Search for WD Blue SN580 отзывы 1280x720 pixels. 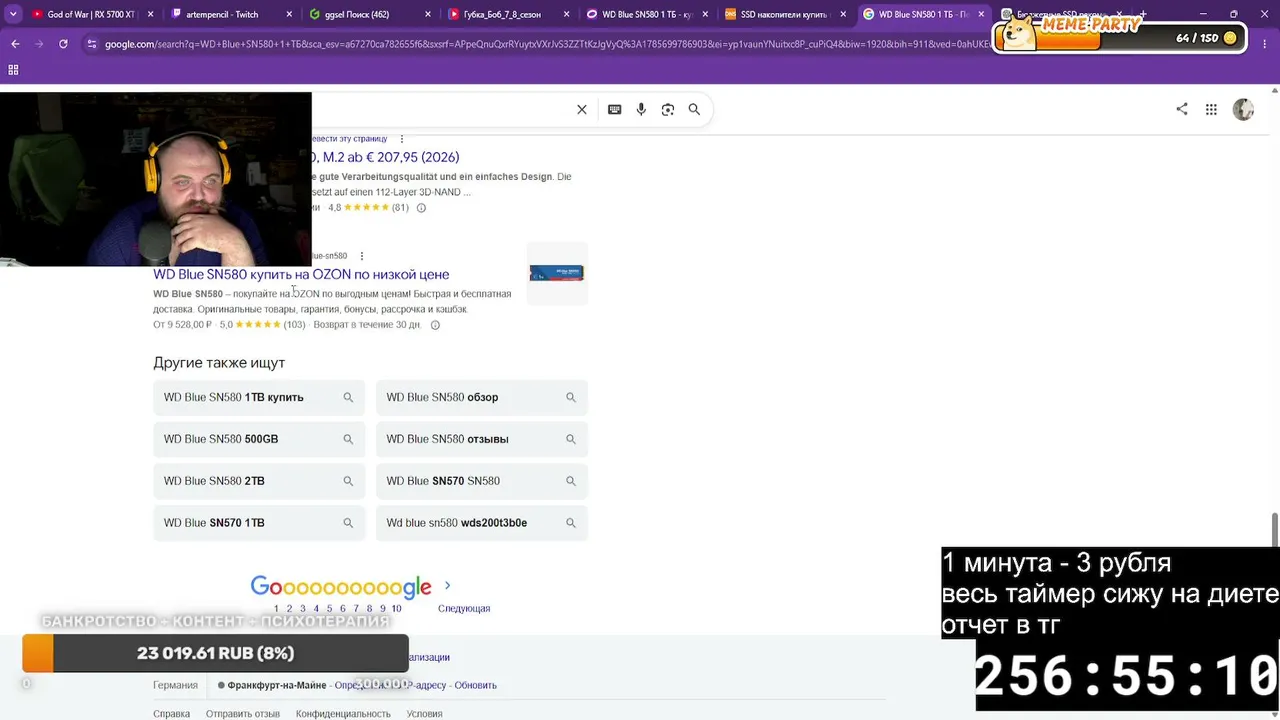482,439
